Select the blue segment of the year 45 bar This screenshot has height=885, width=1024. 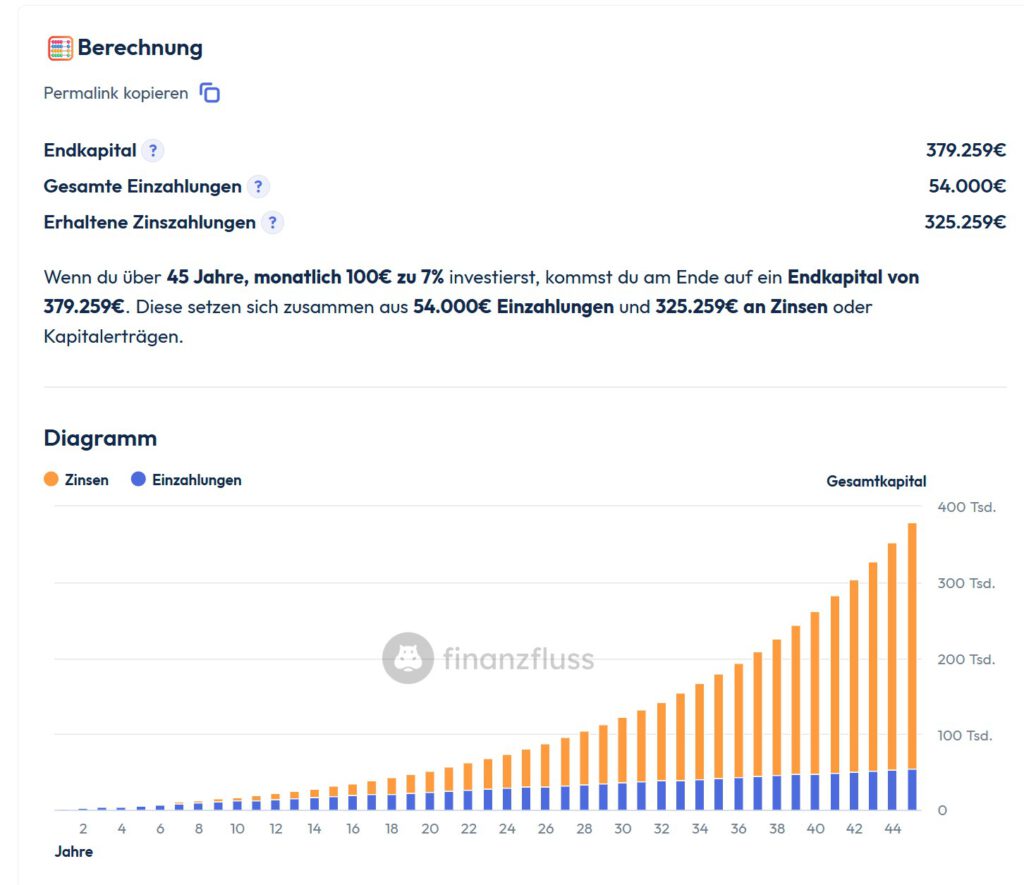click(911, 790)
